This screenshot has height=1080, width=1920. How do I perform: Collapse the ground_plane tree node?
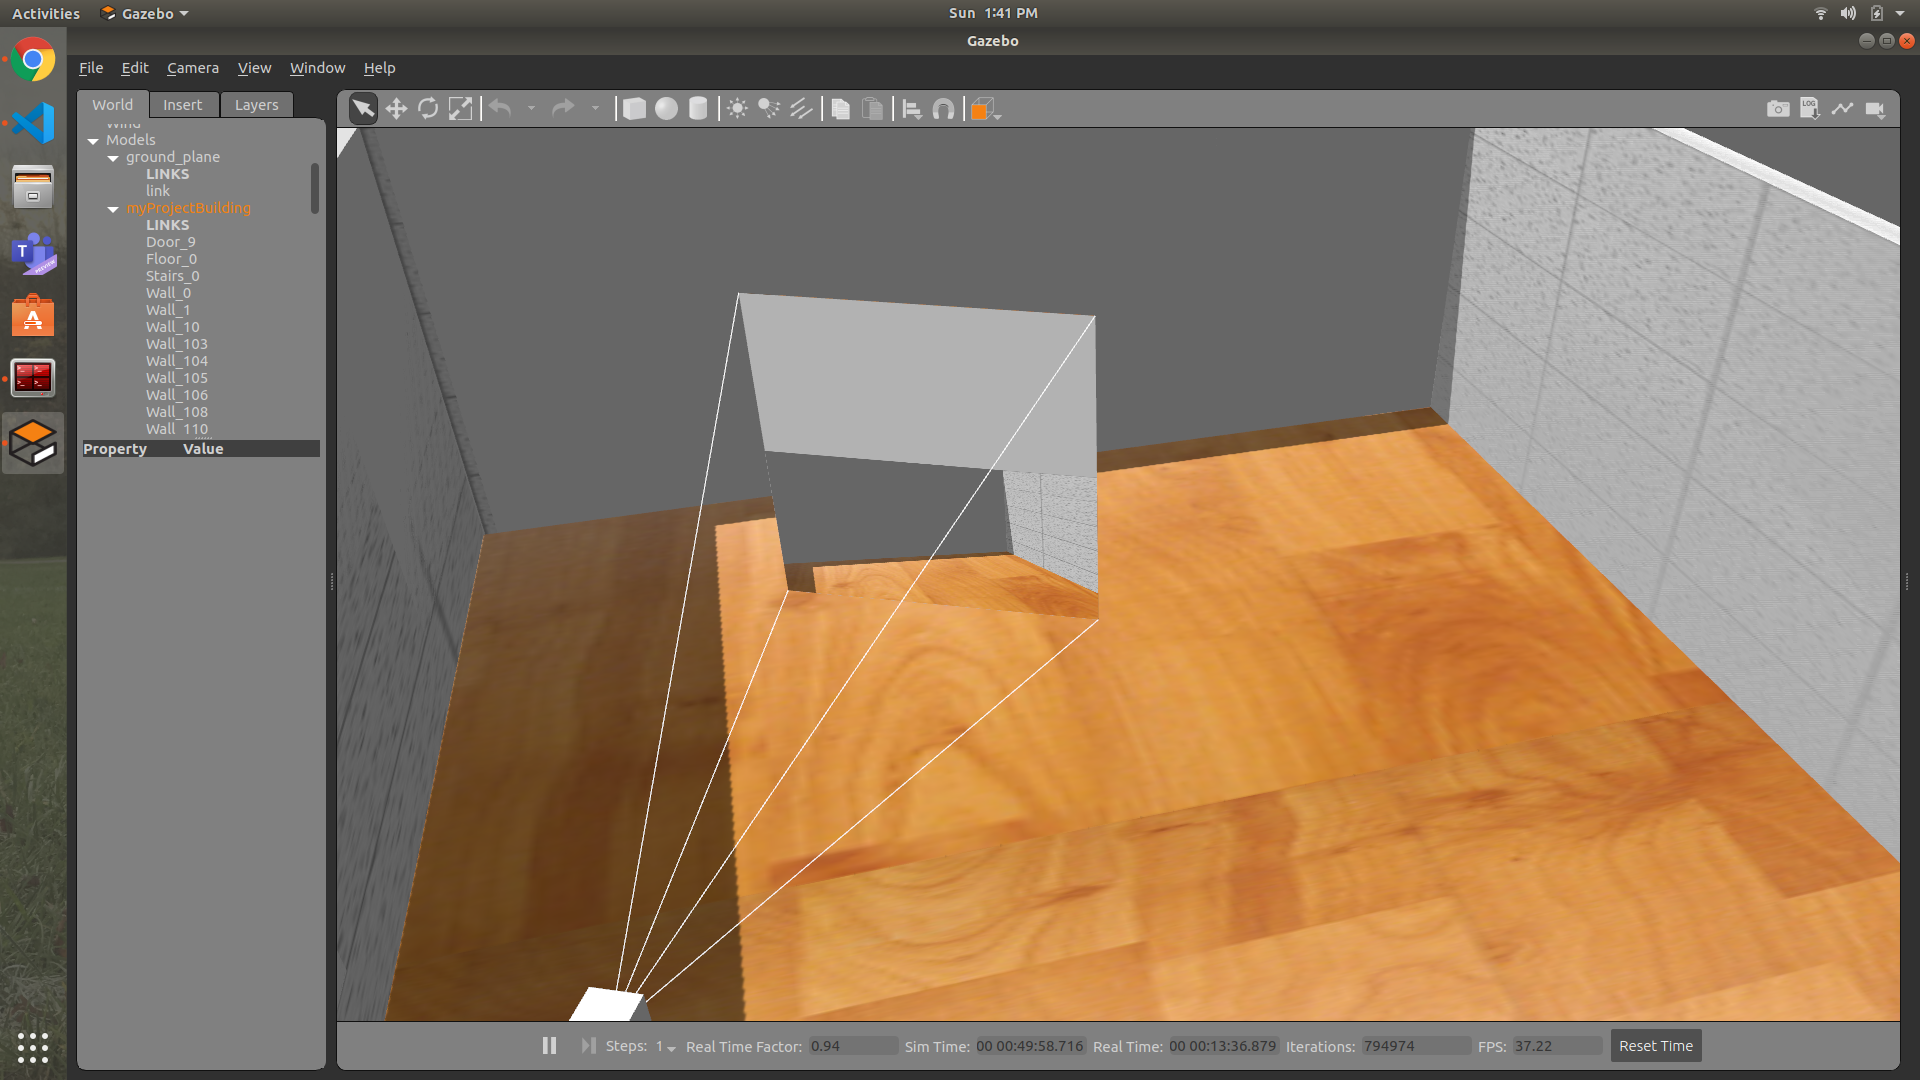click(x=113, y=158)
